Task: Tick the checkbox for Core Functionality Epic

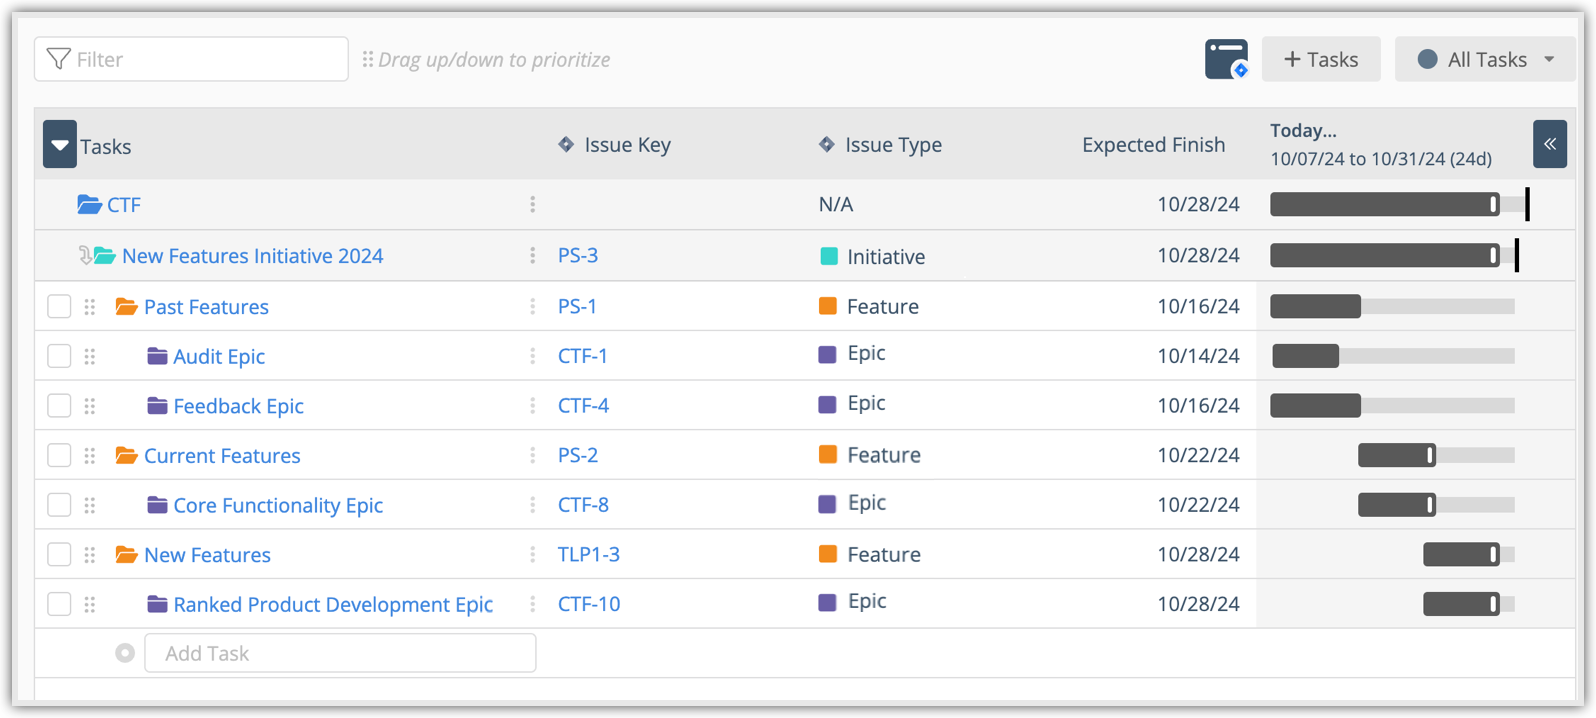Action: pos(59,505)
